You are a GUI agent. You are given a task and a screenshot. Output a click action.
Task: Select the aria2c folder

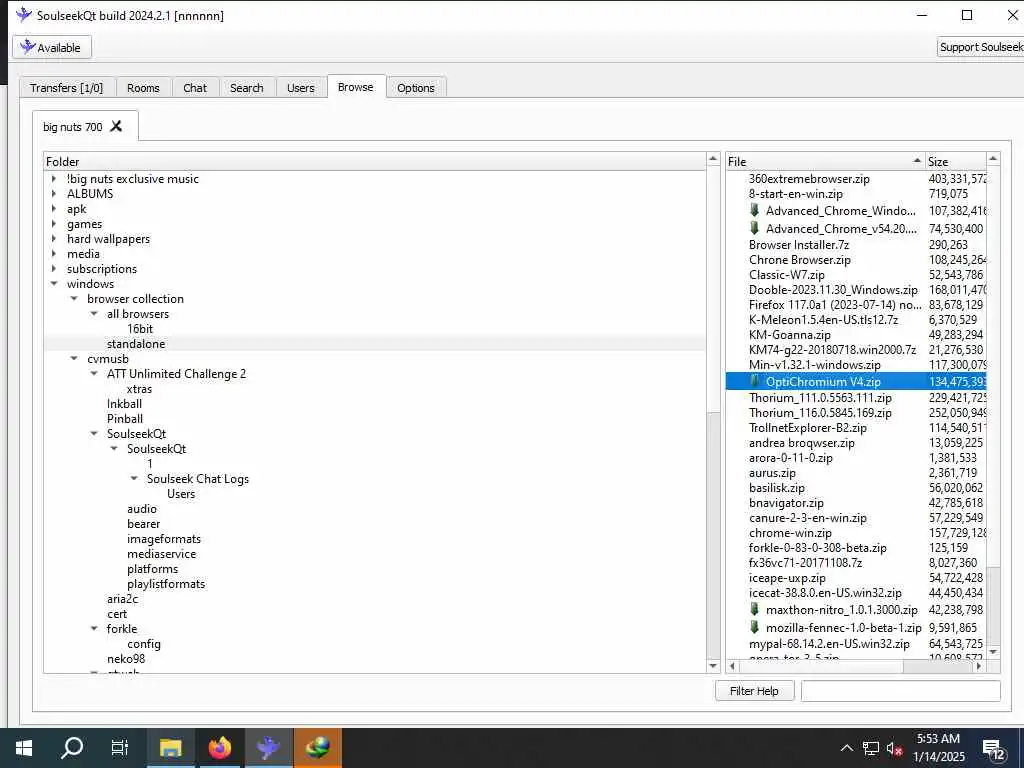(122, 599)
